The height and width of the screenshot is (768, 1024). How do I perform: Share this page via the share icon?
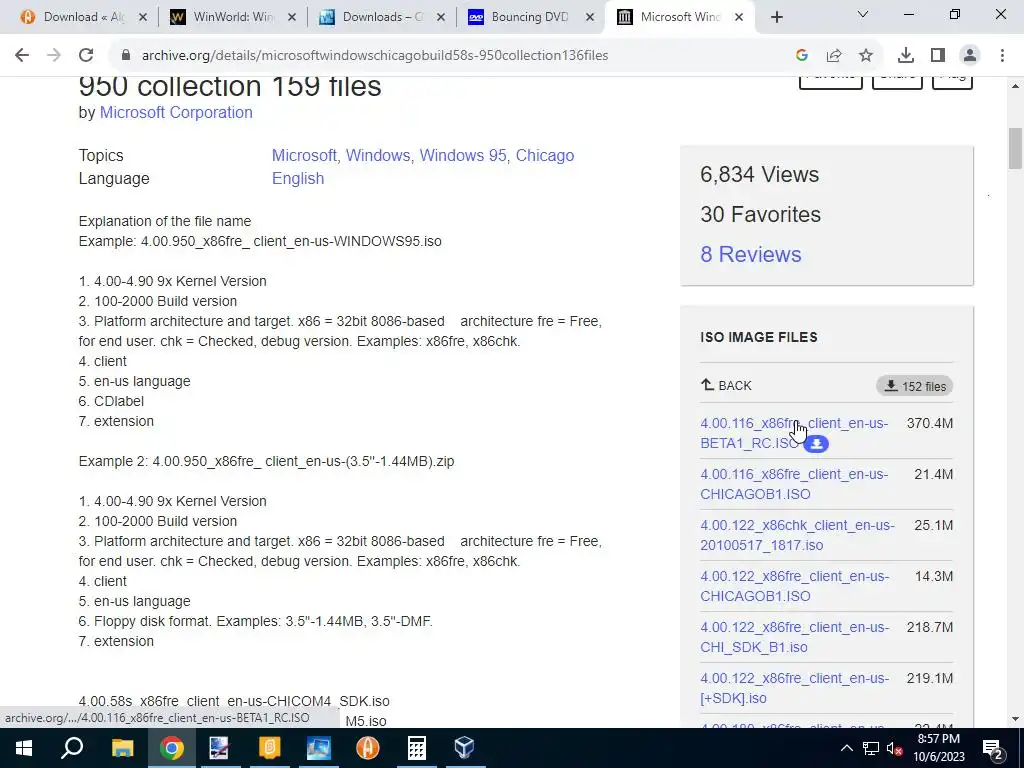[x=834, y=56]
